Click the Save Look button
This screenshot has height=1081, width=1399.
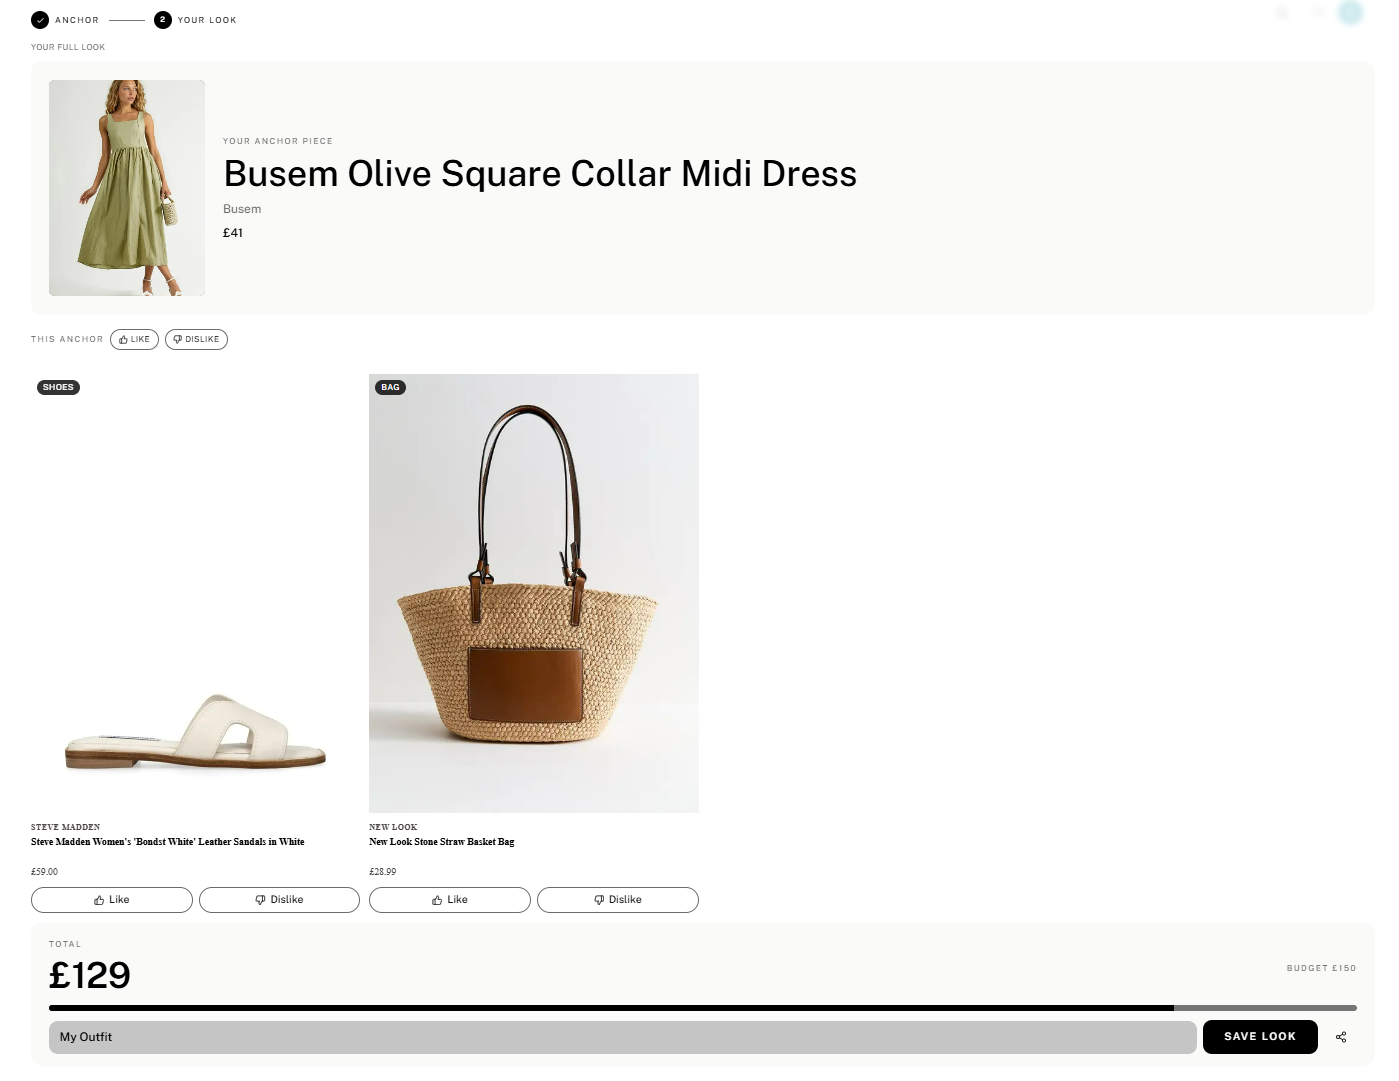click(1260, 1037)
